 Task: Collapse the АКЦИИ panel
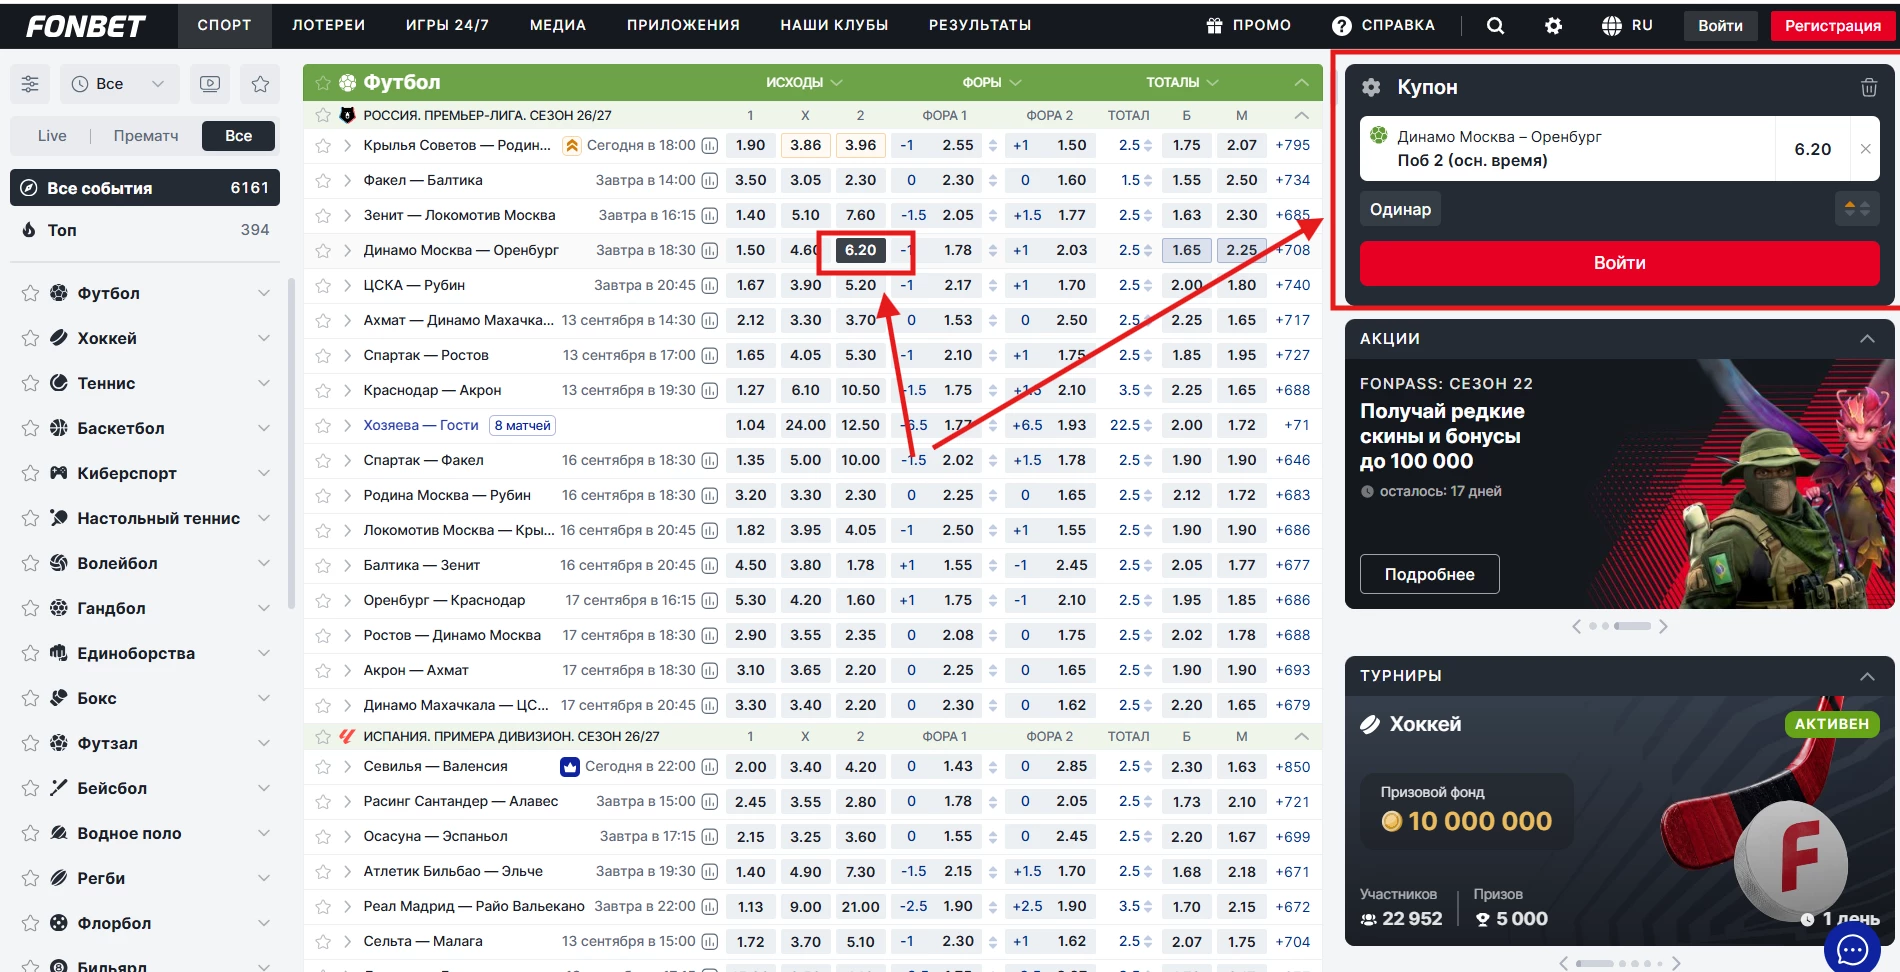click(x=1867, y=339)
